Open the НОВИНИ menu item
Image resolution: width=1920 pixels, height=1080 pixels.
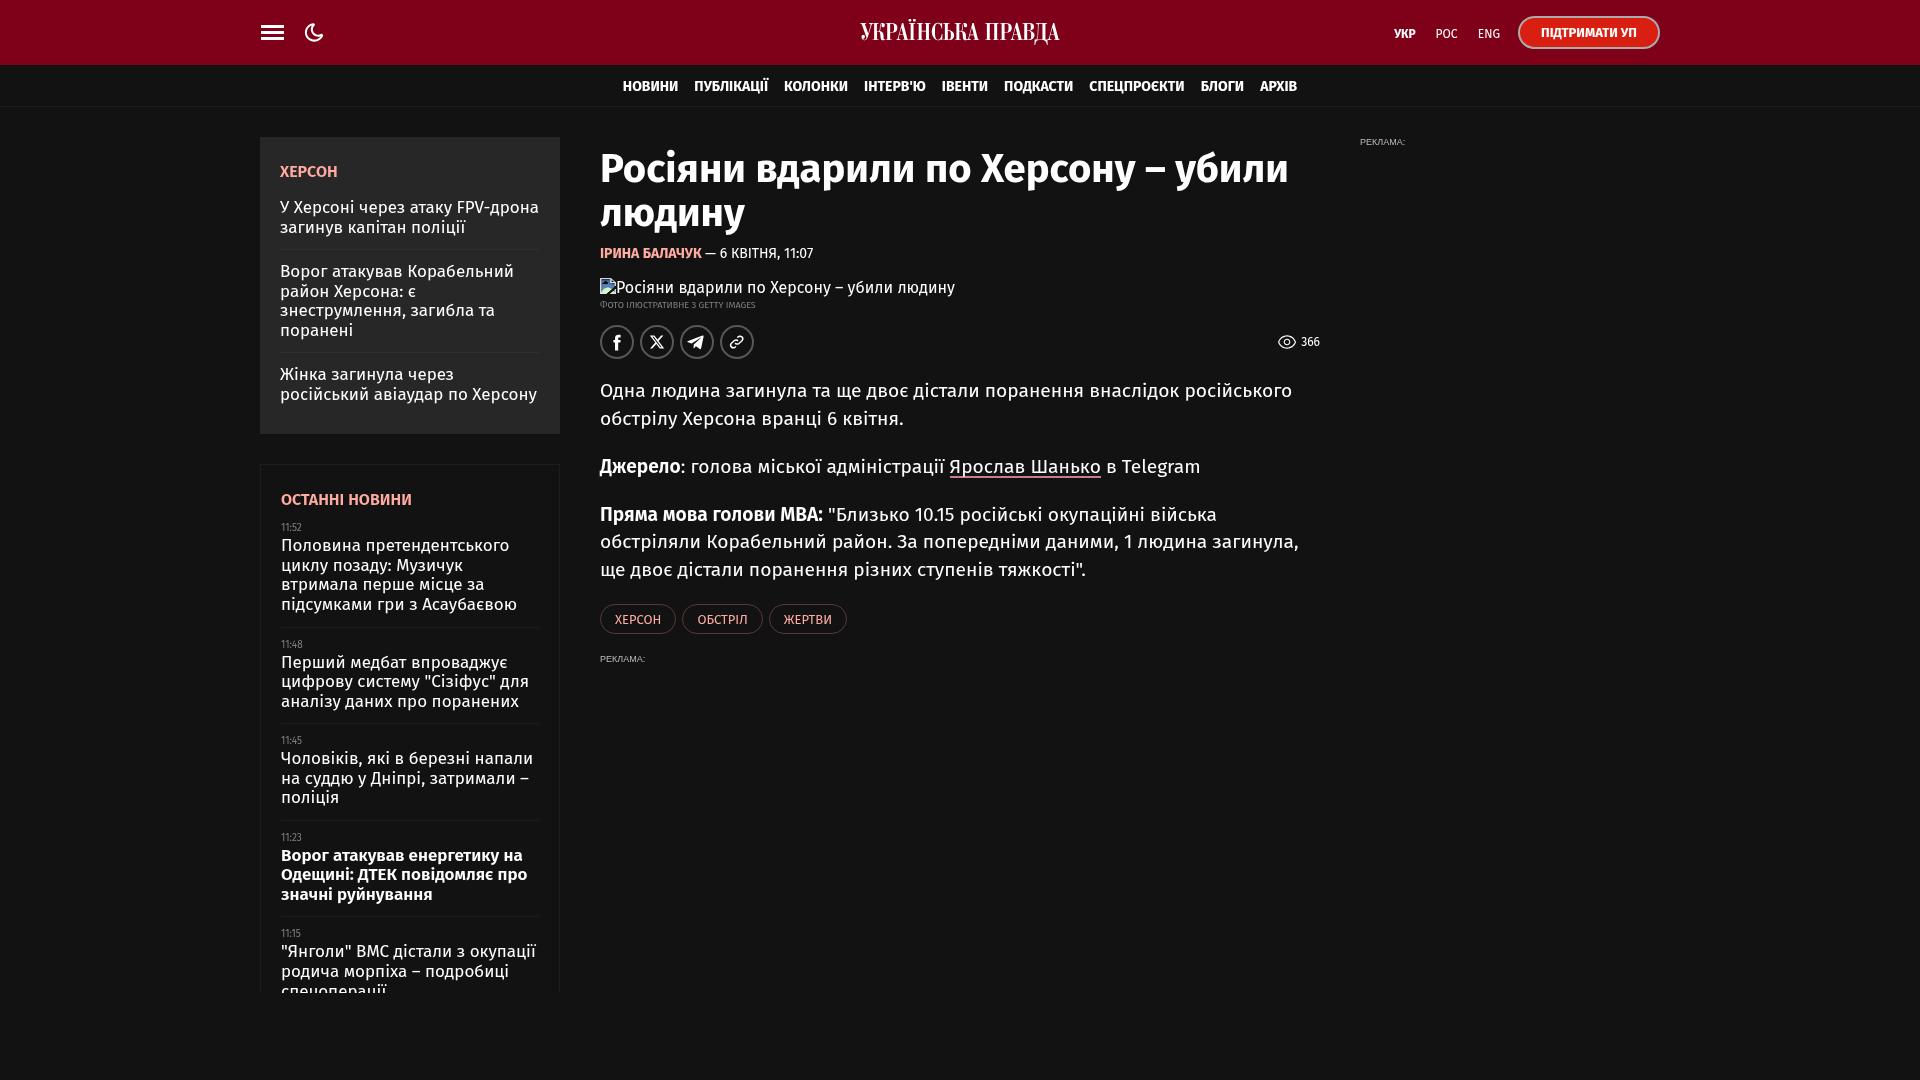click(x=650, y=87)
